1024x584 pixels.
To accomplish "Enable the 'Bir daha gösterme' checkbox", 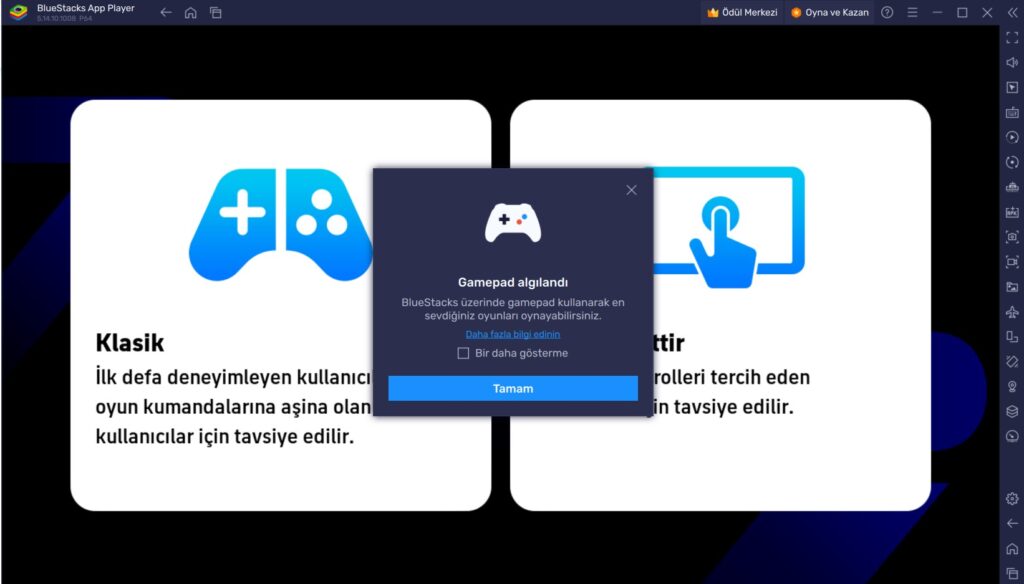I will click(x=463, y=353).
